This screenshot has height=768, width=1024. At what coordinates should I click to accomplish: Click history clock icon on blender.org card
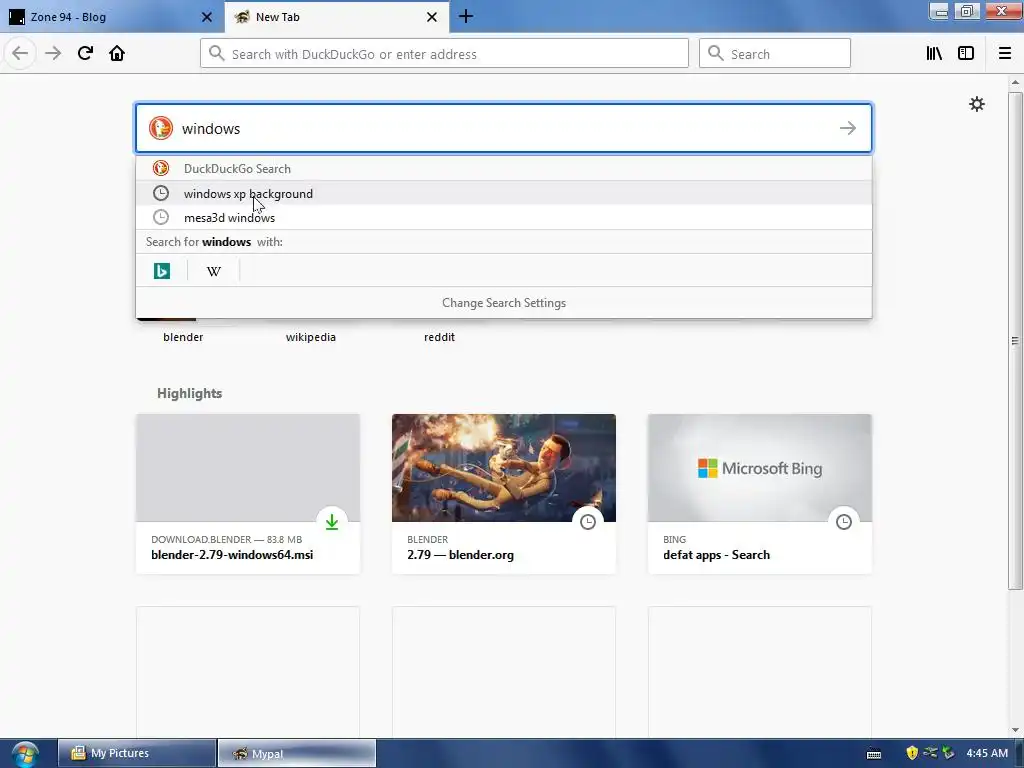coord(588,522)
